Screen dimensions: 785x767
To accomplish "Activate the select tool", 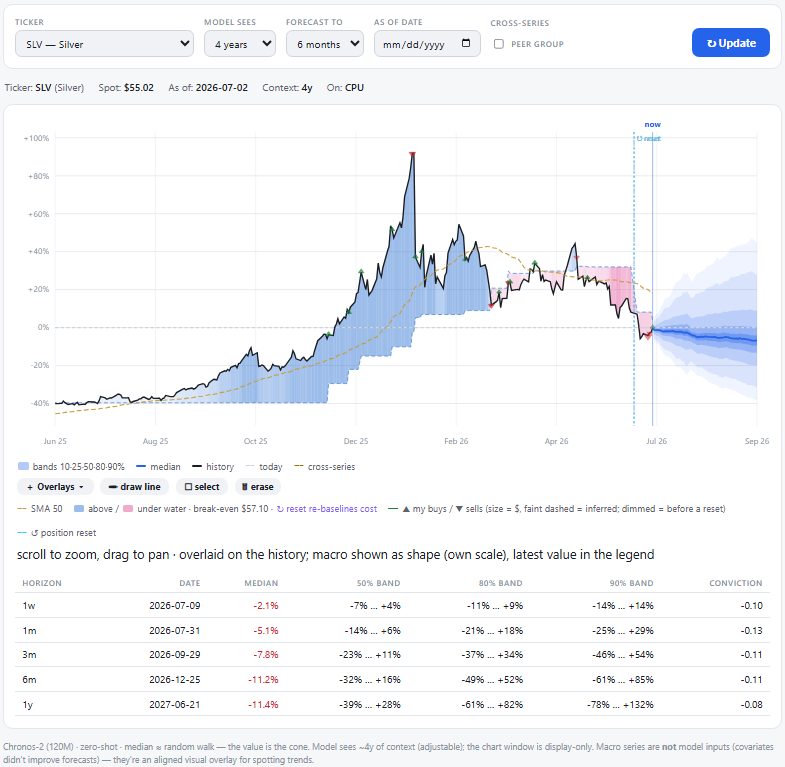I will (202, 487).
